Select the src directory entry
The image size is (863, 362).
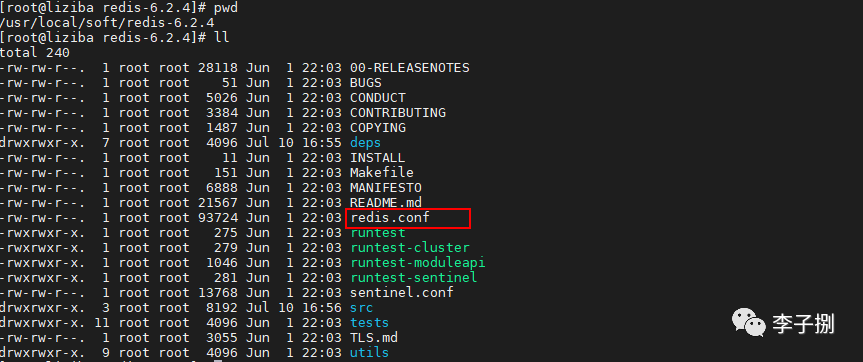point(362,308)
